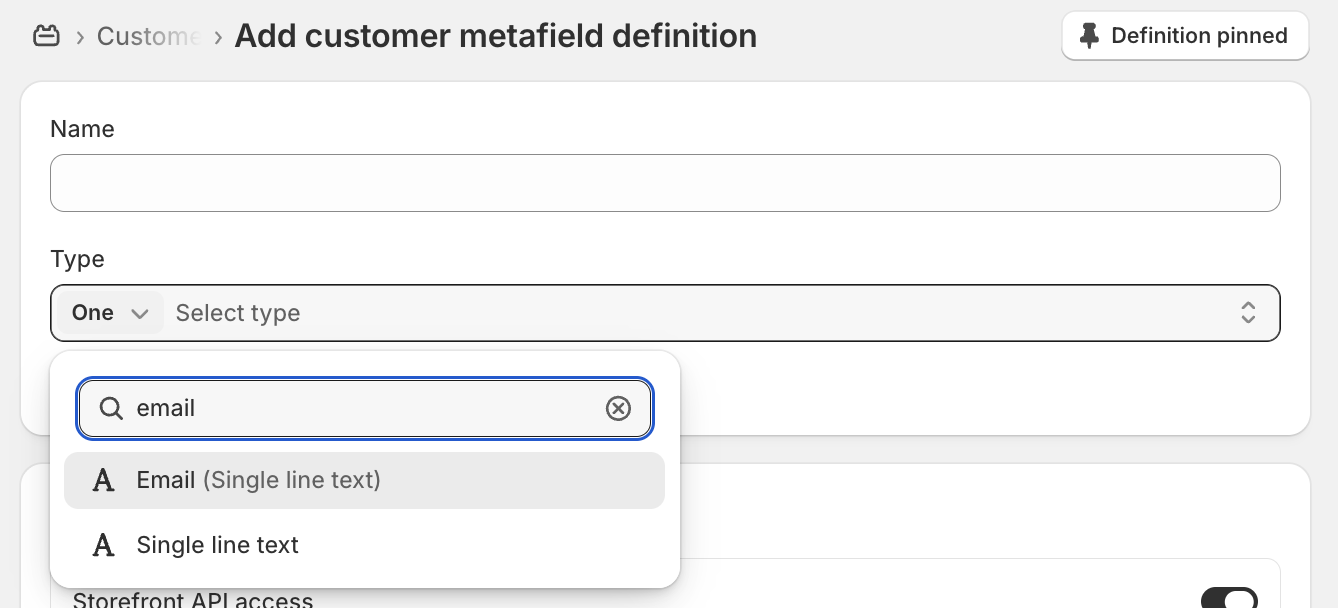The height and width of the screenshot is (608, 1338).
Task: Open the metafields home breadcrumb icon
Action: (47, 37)
